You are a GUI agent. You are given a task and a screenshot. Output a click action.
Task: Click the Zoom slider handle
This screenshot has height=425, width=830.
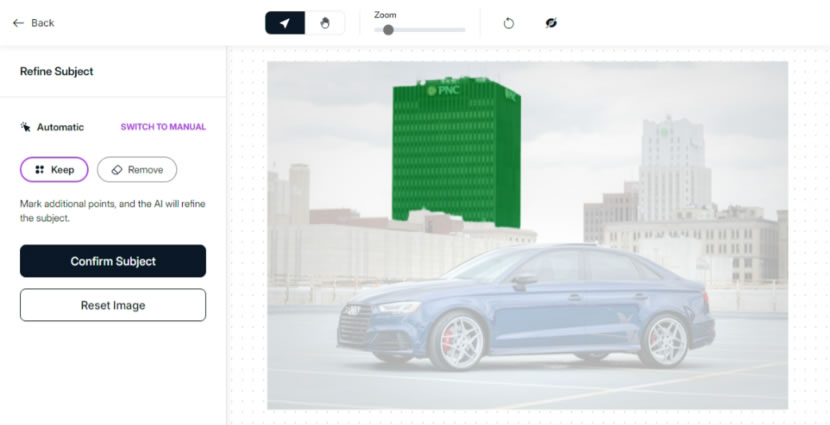tap(388, 30)
